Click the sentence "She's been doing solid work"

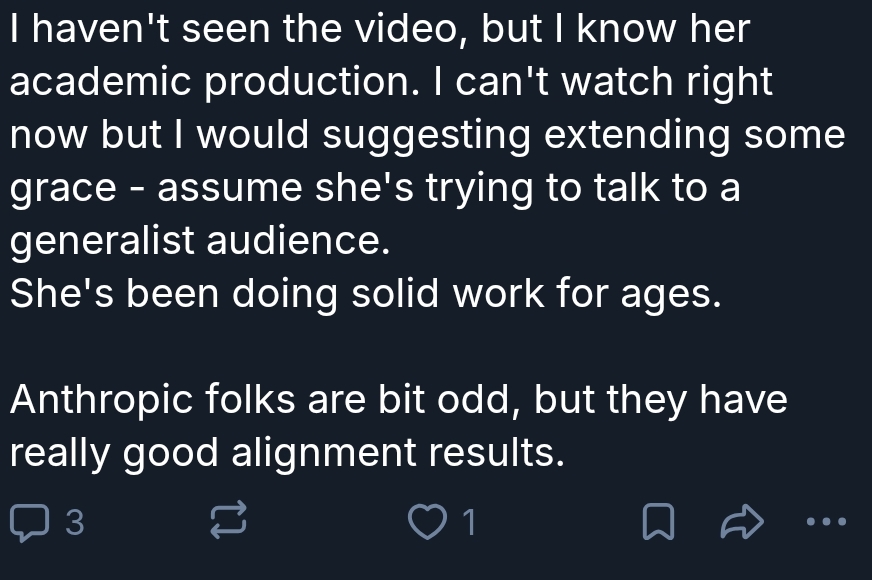(x=364, y=295)
